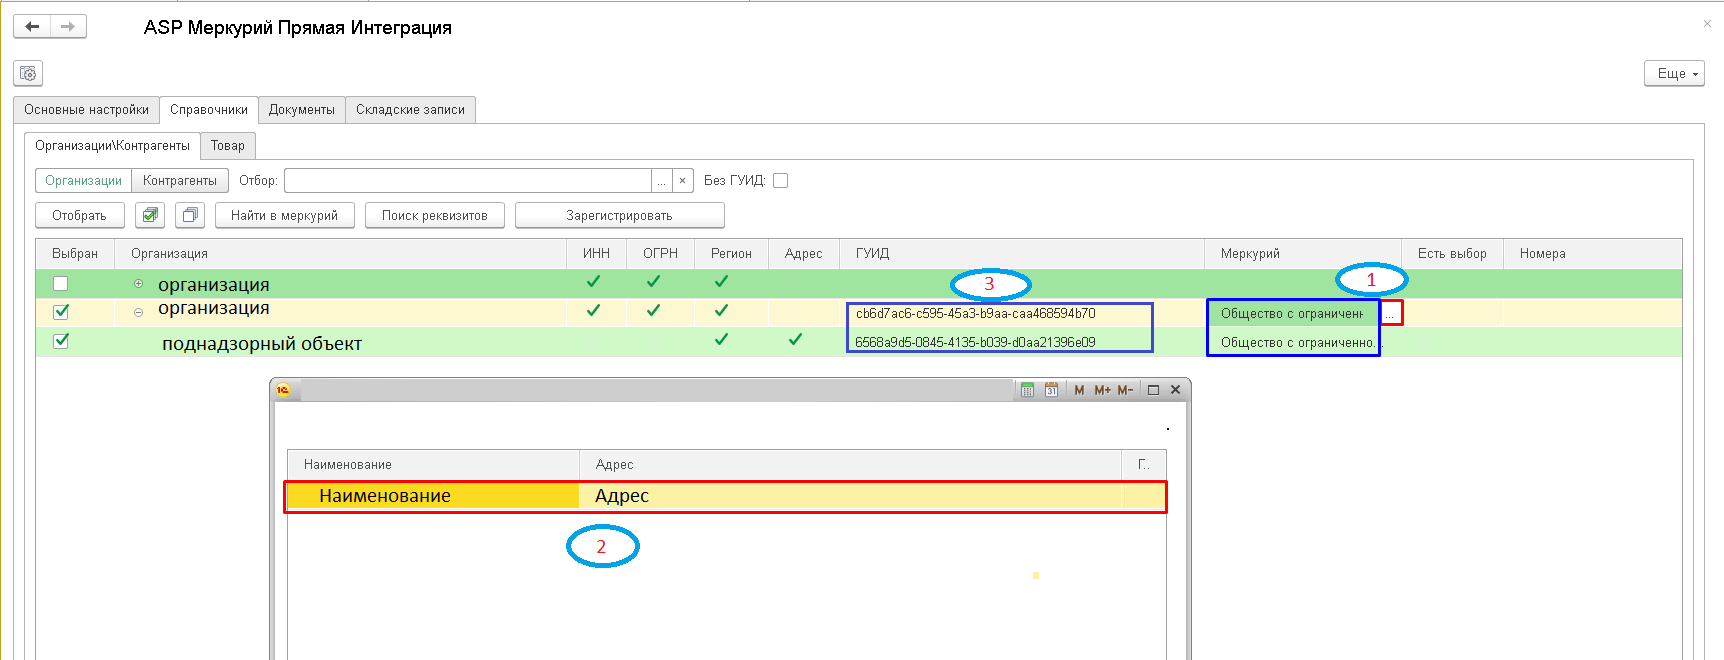Screen dimensions: 1724x660
Task: Click the Наименование column header in the popup
Action: coord(434,465)
